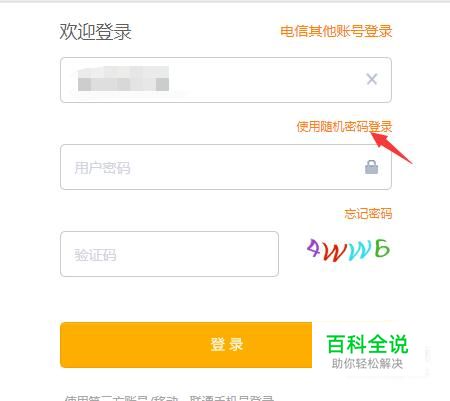Clear the username with the X icon
The width and height of the screenshot is (450, 401).
371,79
